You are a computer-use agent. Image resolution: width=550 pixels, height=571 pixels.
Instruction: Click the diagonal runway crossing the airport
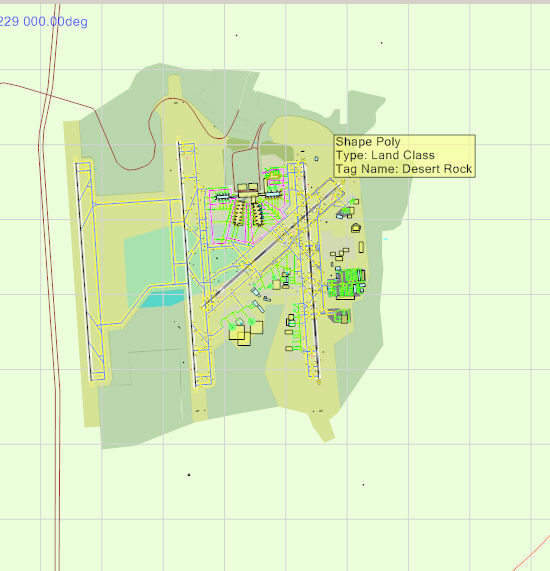click(x=271, y=245)
